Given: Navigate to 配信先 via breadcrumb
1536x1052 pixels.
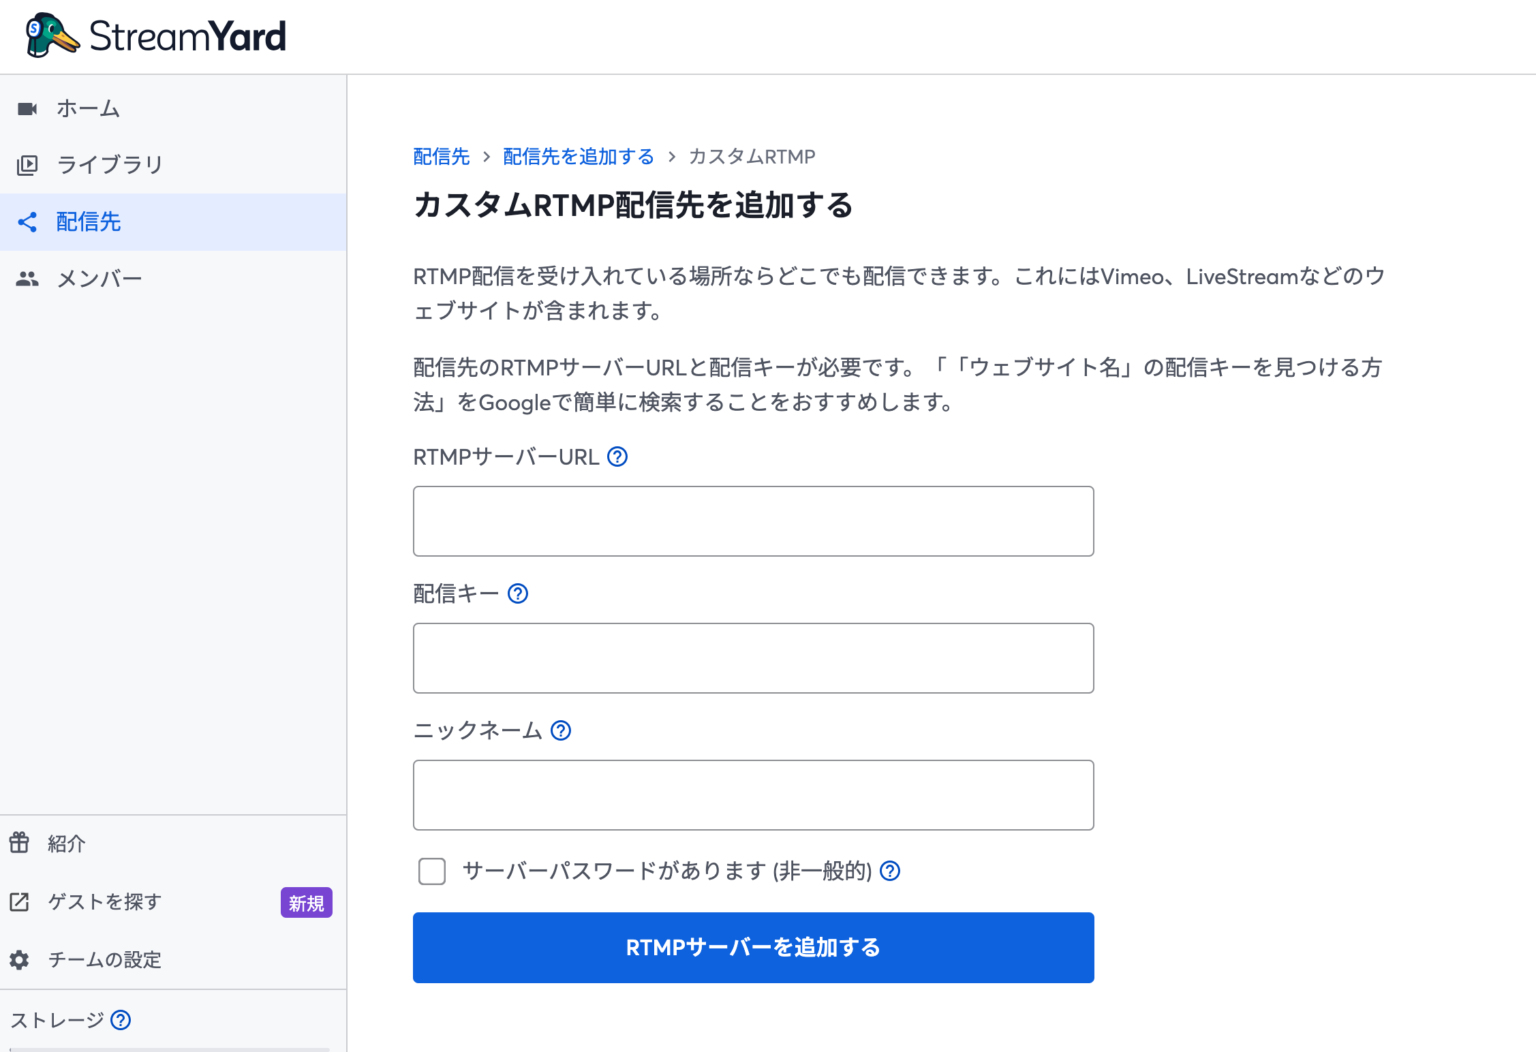Looking at the screenshot, I should tap(440, 156).
